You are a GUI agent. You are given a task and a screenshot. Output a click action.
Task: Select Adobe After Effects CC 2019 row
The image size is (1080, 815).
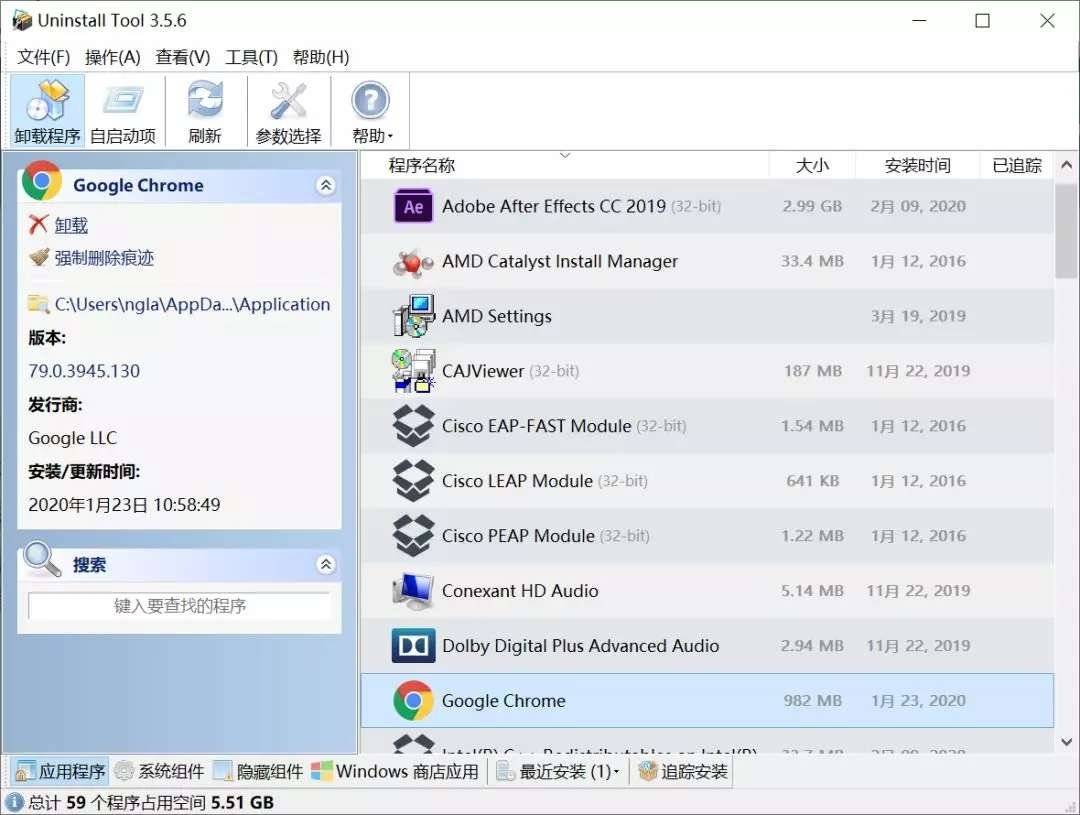[x=707, y=206]
